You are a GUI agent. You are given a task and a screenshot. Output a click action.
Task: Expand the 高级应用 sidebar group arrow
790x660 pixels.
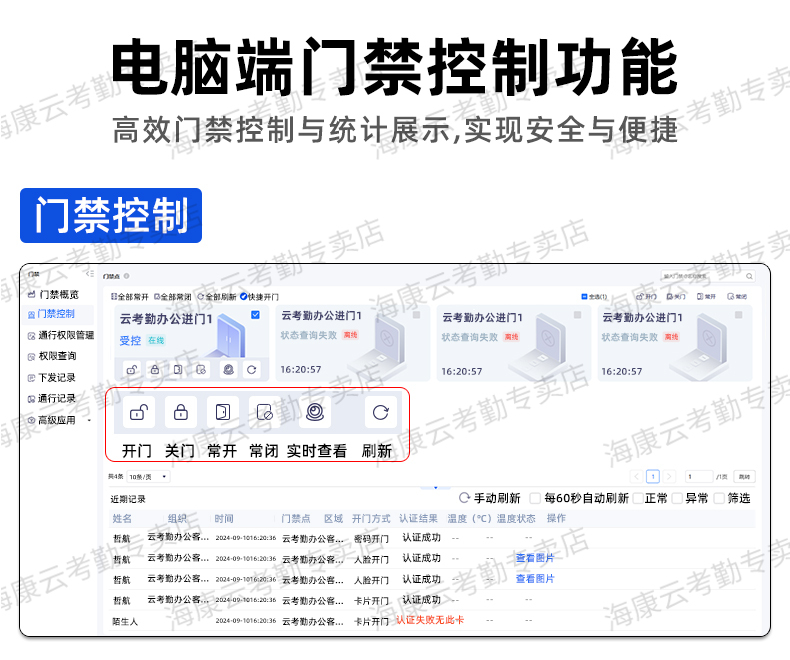click(89, 420)
